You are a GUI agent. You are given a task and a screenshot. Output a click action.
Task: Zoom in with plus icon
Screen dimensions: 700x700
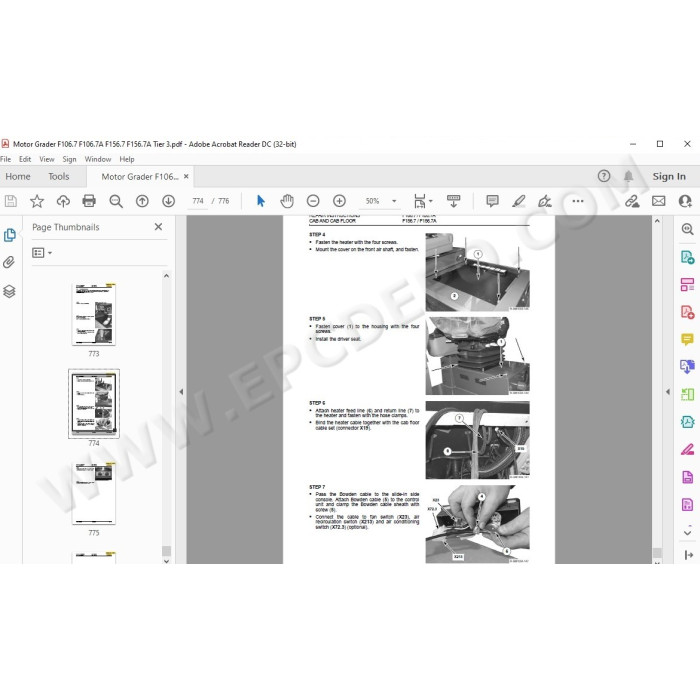pos(339,201)
